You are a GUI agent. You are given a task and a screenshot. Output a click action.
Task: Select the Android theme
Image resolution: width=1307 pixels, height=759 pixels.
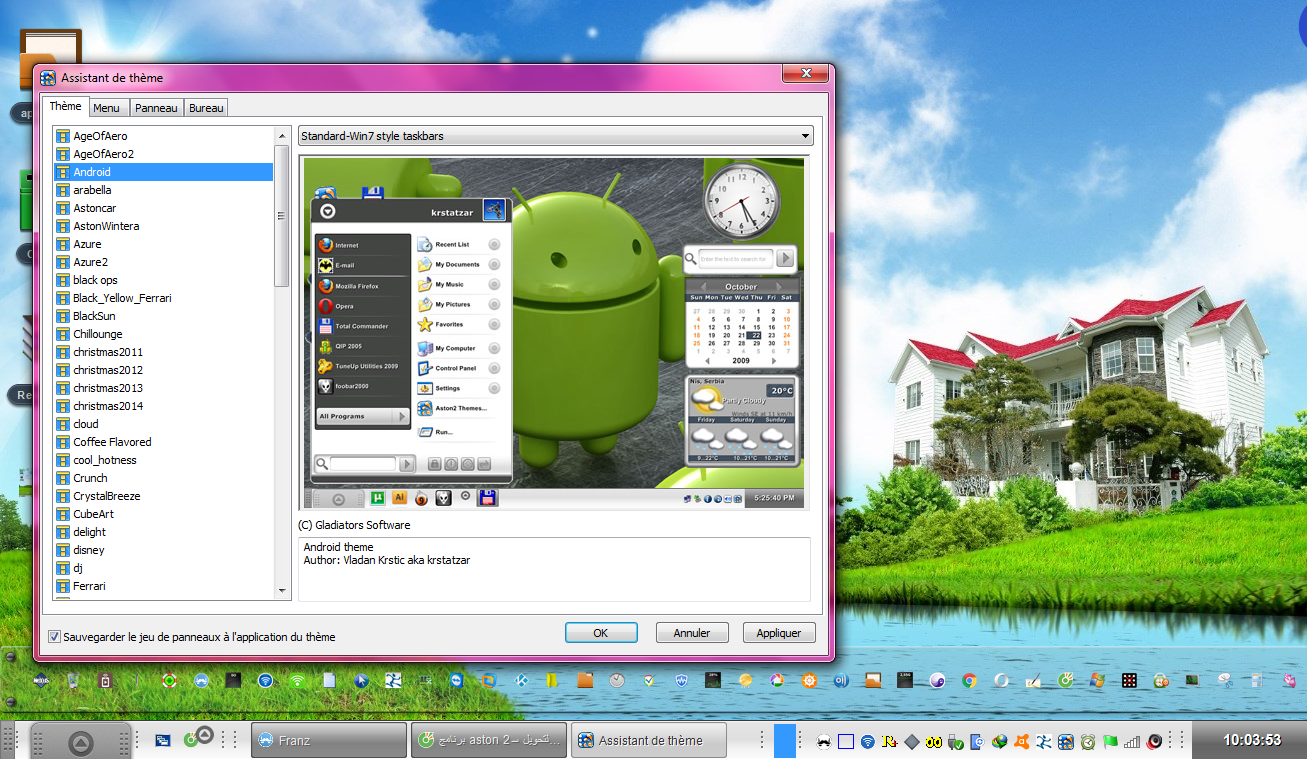click(x=164, y=172)
